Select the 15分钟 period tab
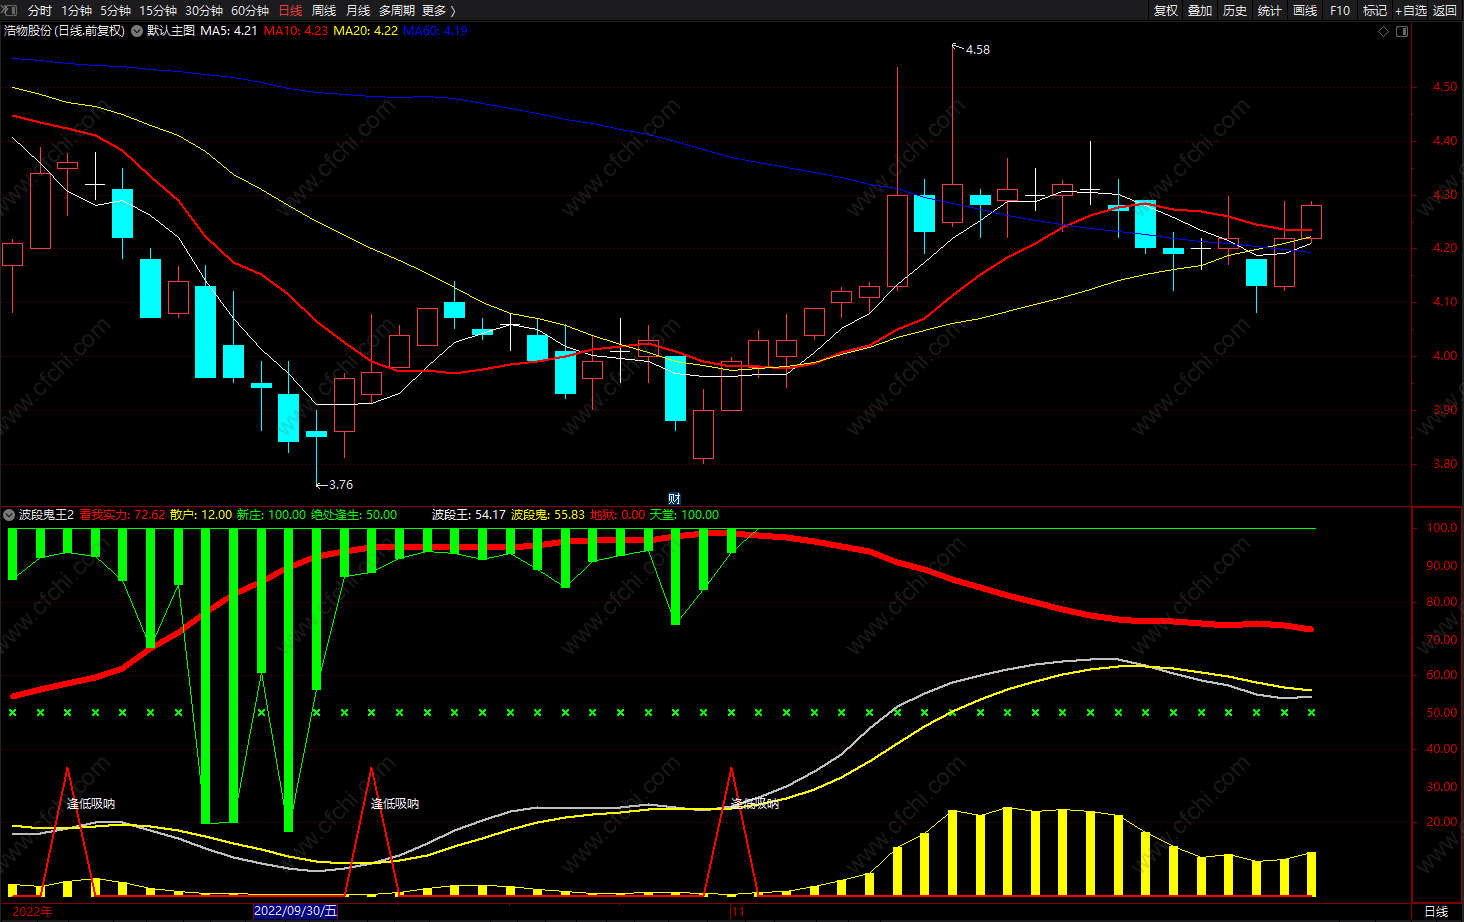This screenshot has height=922, width=1464. (158, 10)
